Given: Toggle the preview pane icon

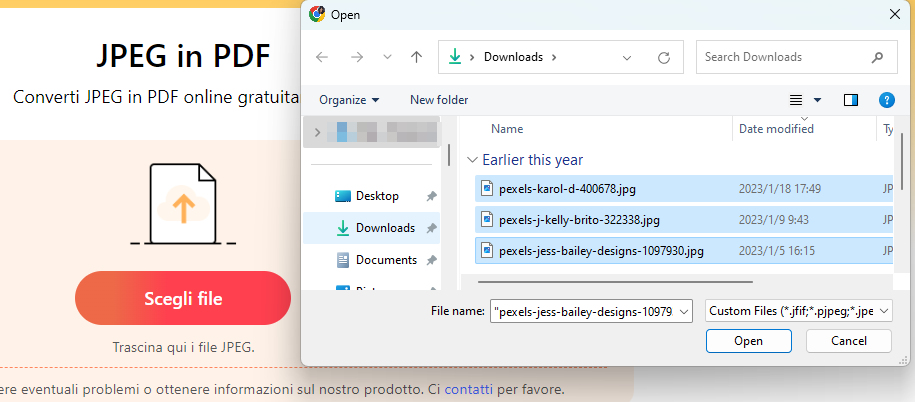Looking at the screenshot, I should 851,100.
